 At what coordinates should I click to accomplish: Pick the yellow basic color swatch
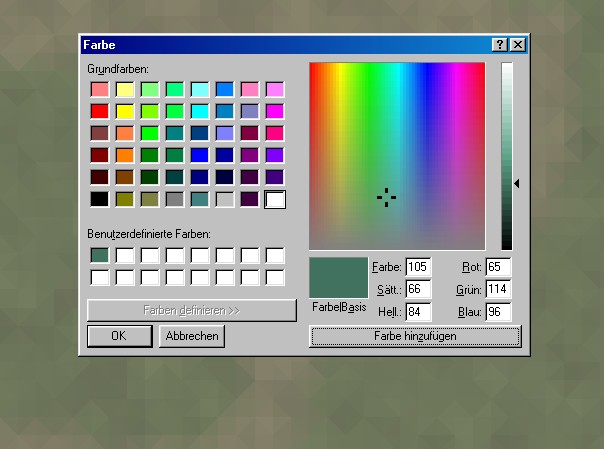pyautogui.click(x=124, y=111)
